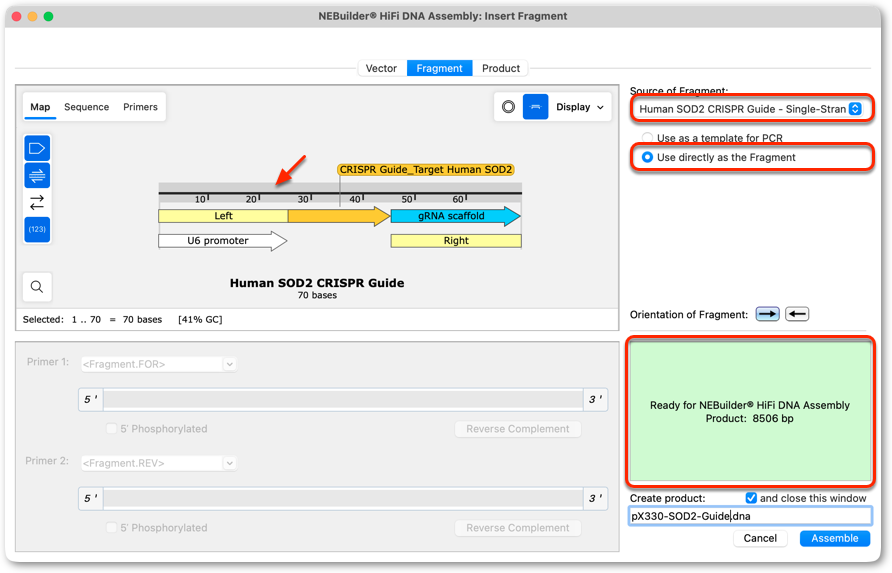
Task: Set fragment orientation to forward arrow
Action: 767,314
